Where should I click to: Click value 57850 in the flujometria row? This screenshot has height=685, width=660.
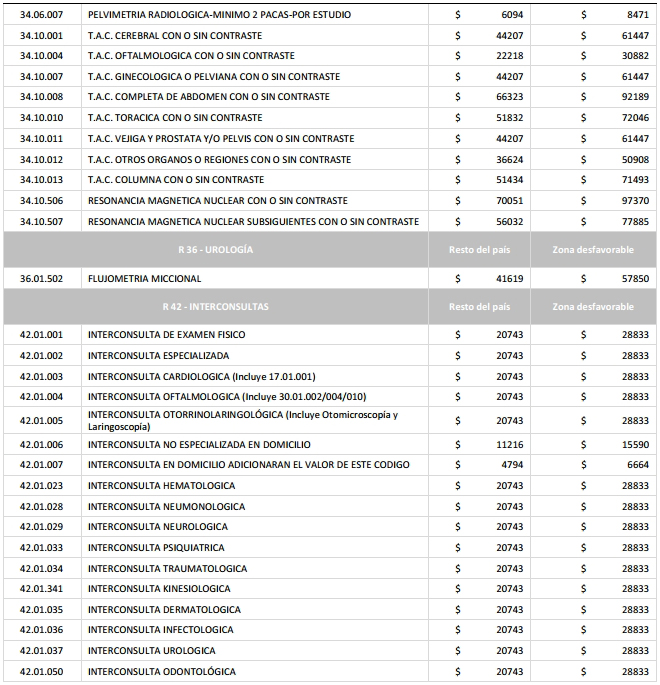pos(634,278)
